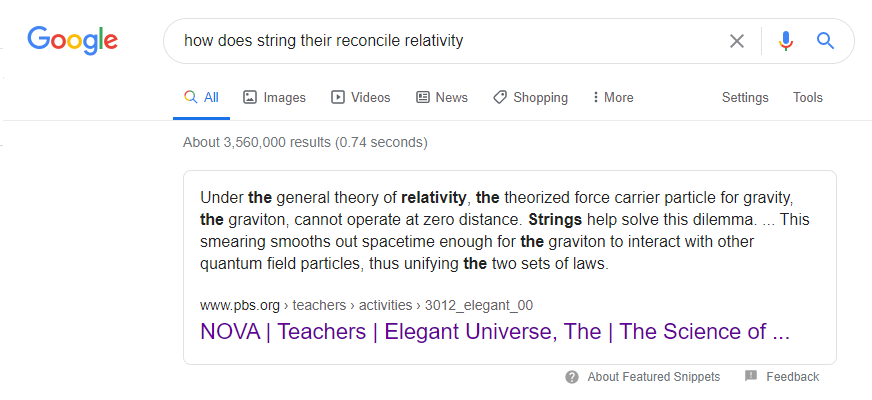This screenshot has width=872, height=400.
Task: Click the Google logo
Action: pos(72,41)
